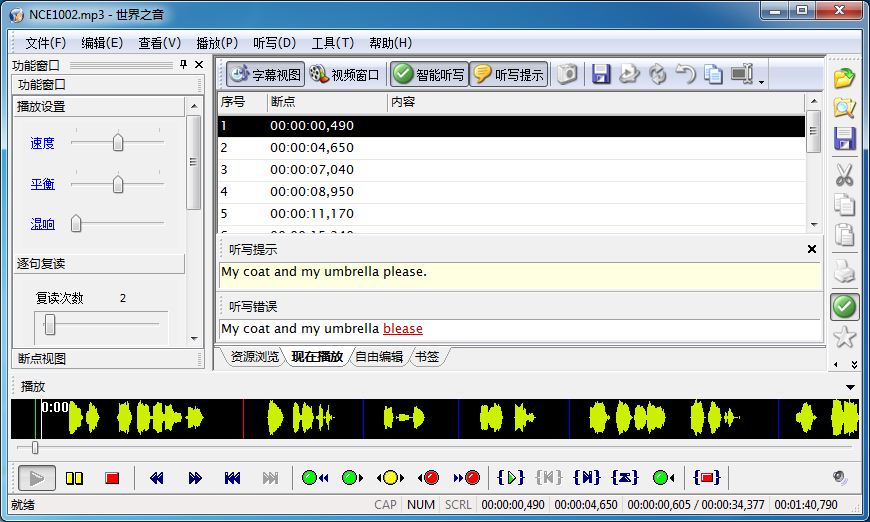Click the camera snapshot icon in toolbar

click(x=567, y=74)
